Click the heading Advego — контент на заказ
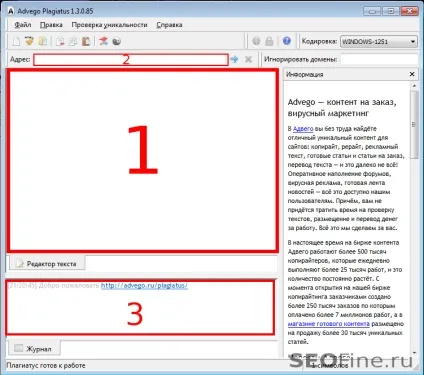This screenshot has width=424, height=375. (342, 107)
